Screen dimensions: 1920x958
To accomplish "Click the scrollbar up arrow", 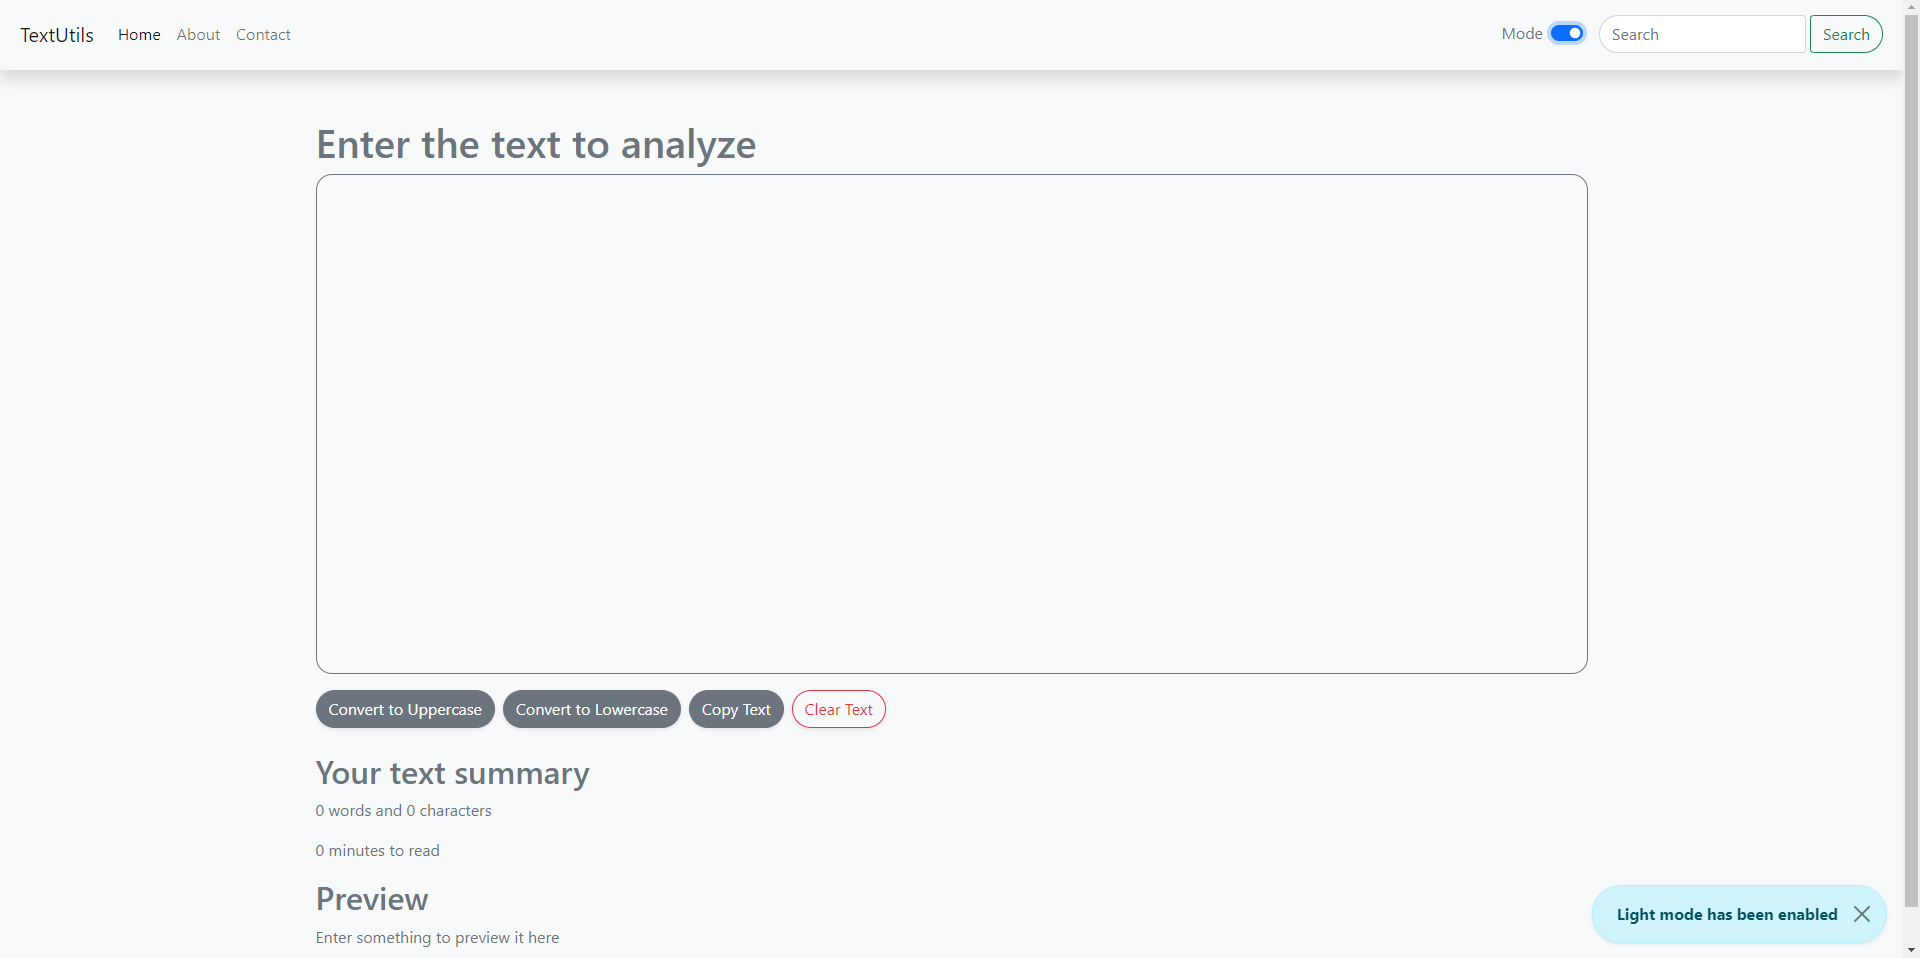I will [x=1911, y=6].
